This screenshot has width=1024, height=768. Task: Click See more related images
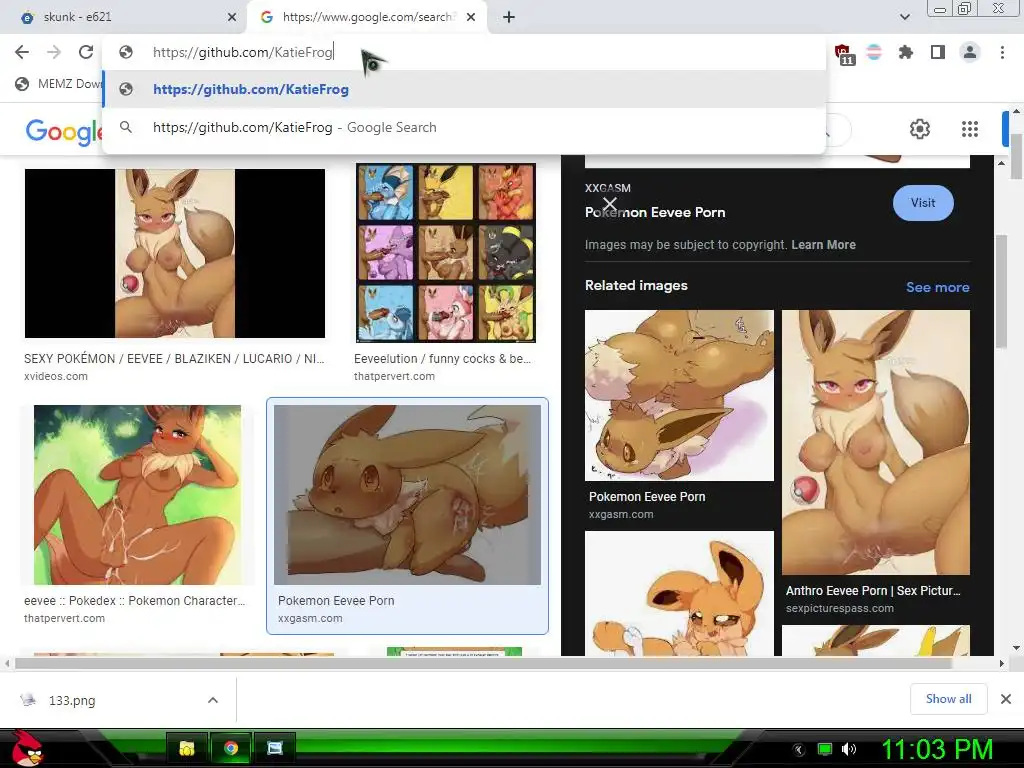tap(937, 287)
